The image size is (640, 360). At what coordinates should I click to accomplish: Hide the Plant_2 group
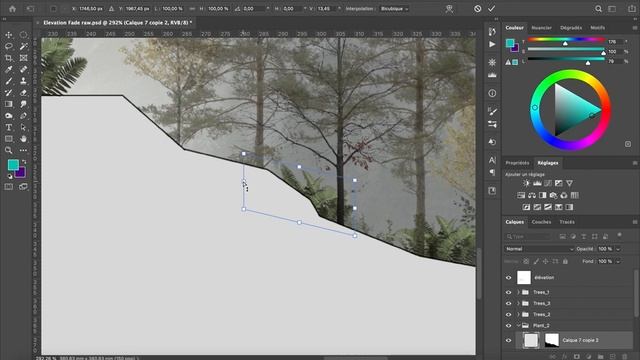[509, 326]
